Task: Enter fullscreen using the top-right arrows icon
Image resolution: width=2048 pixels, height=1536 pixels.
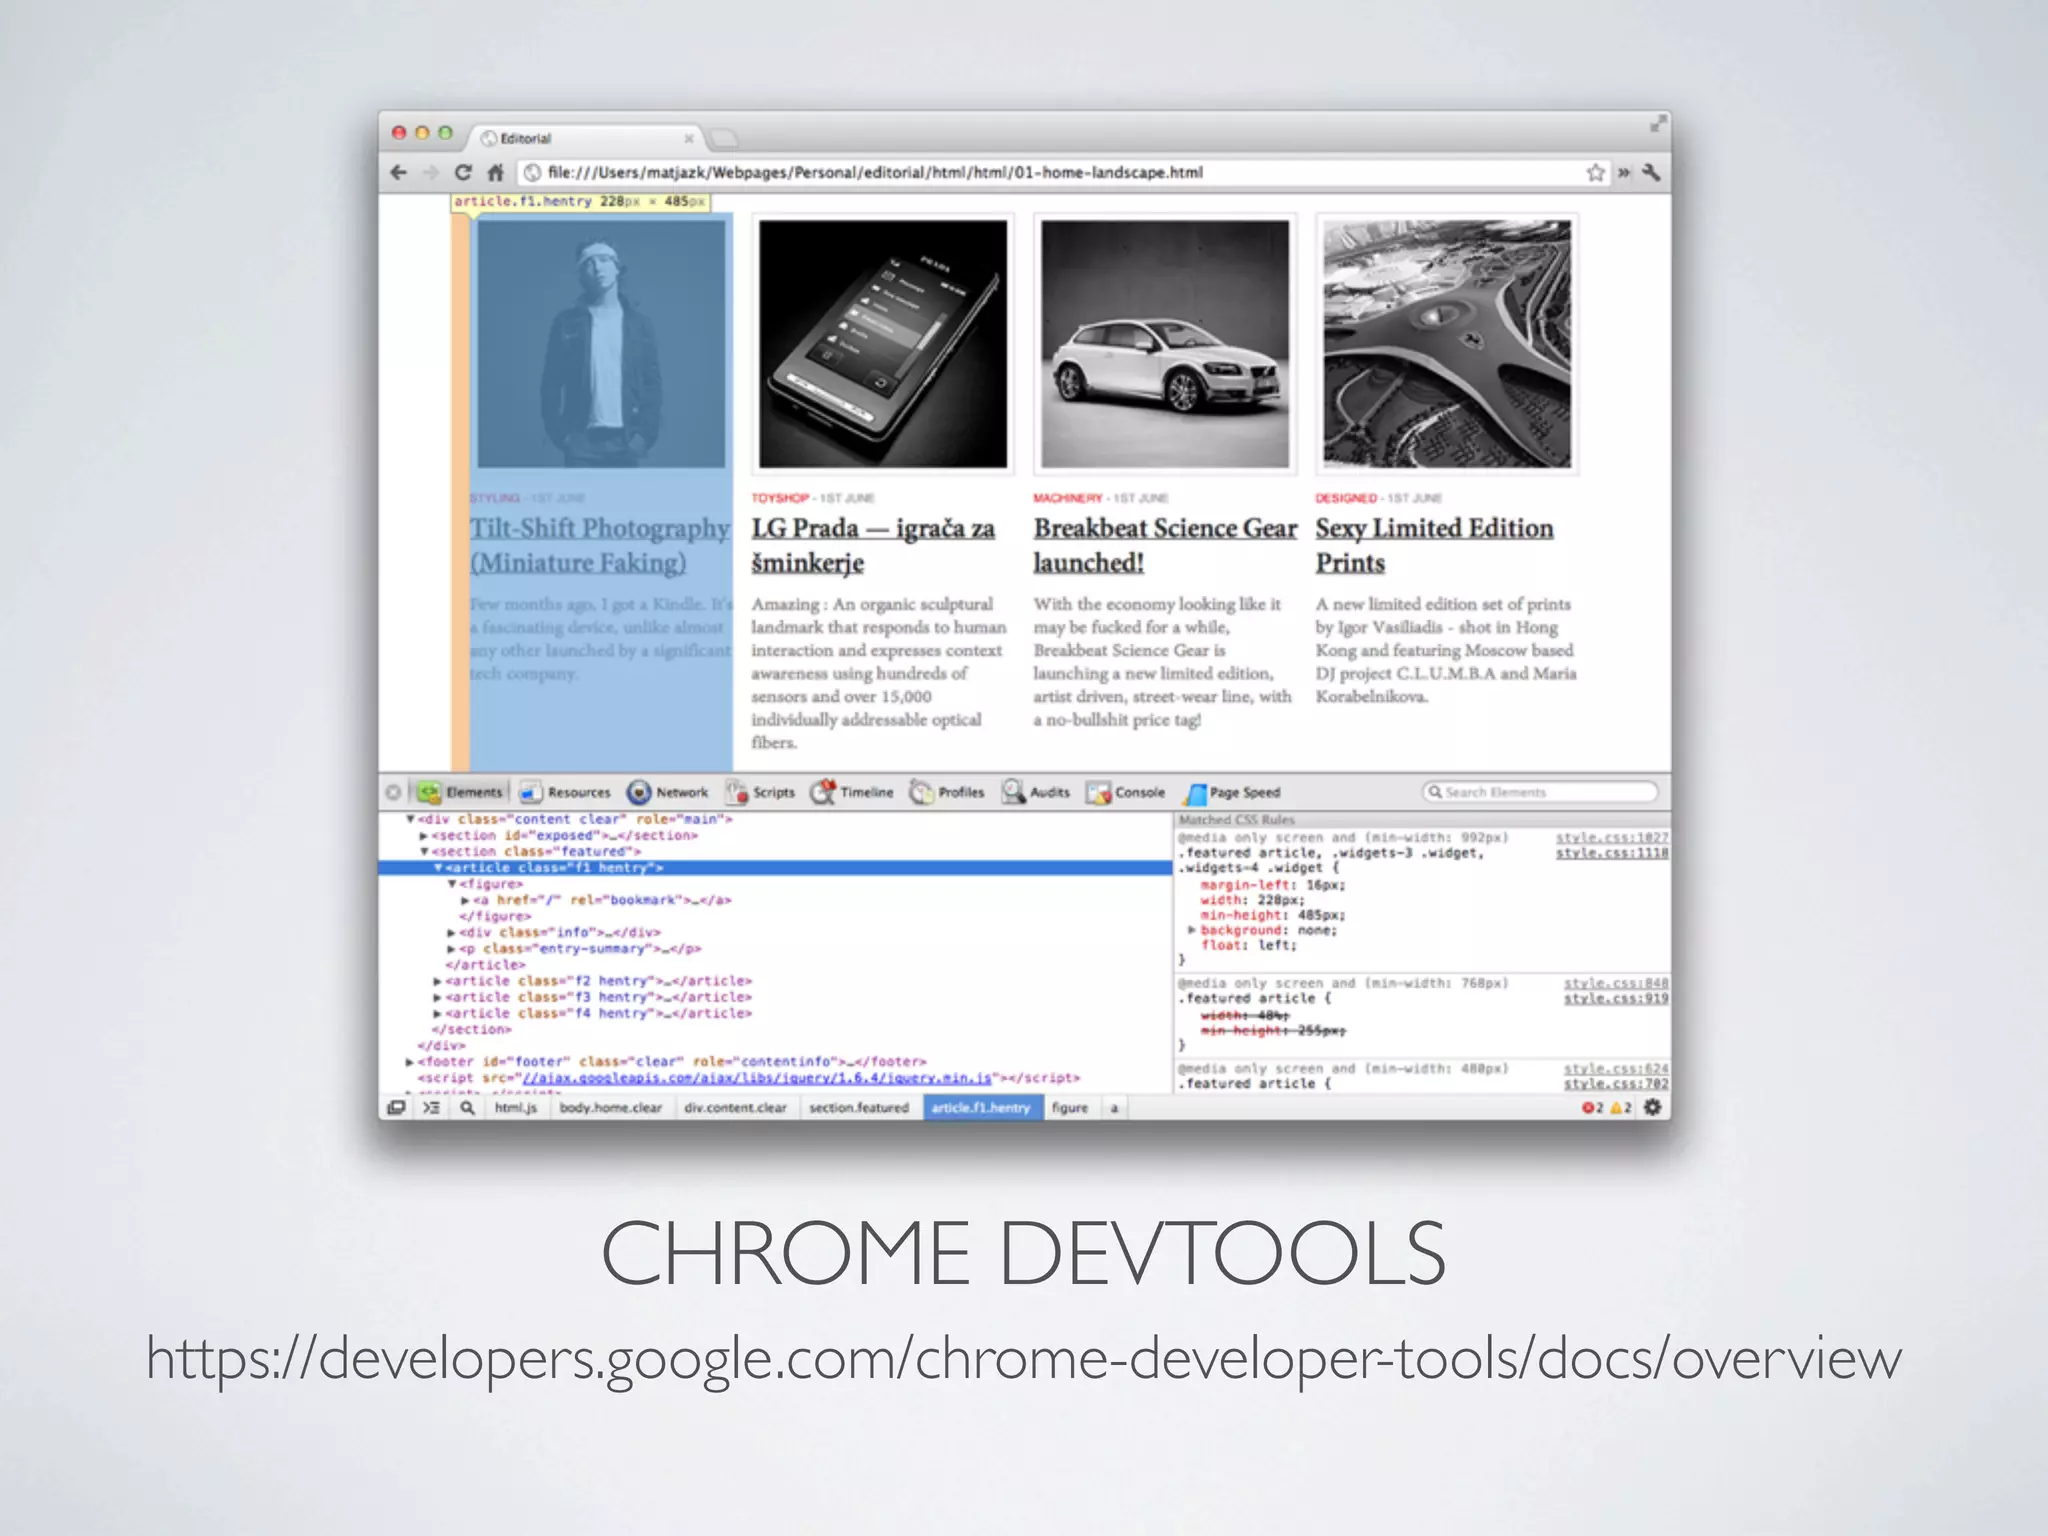Action: (1657, 123)
